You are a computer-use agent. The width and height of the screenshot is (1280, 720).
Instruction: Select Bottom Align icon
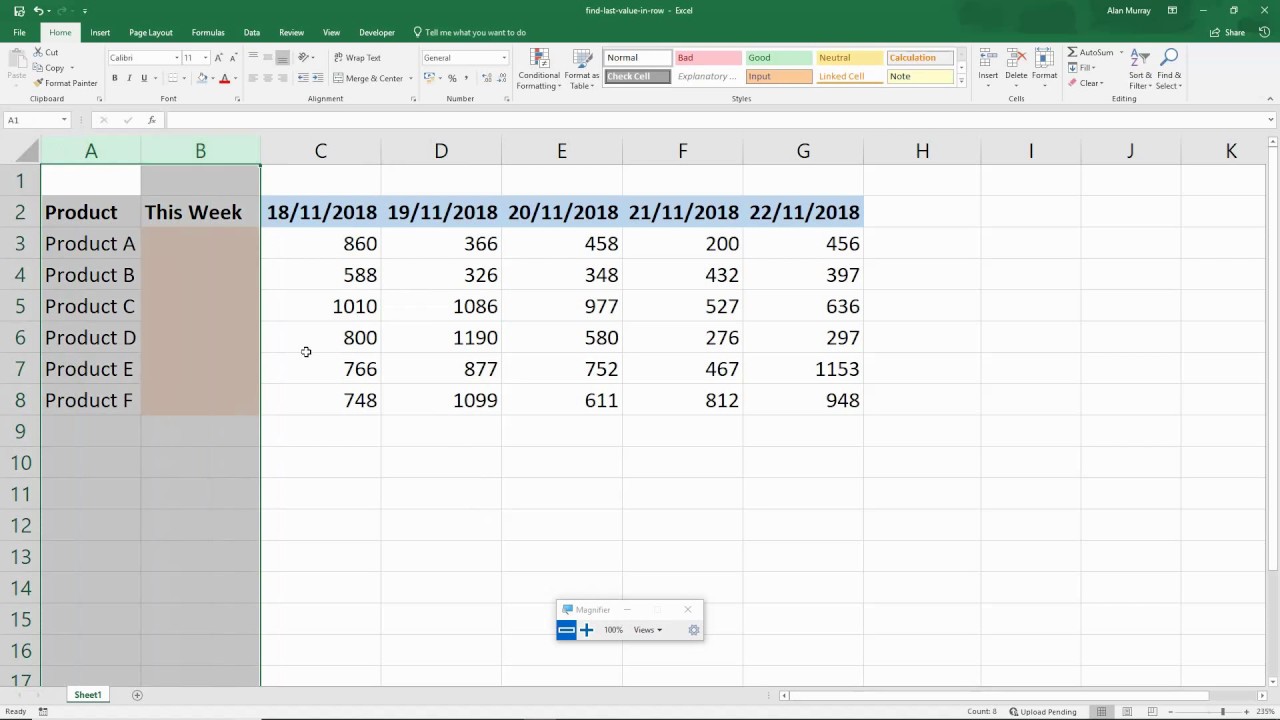(x=283, y=57)
